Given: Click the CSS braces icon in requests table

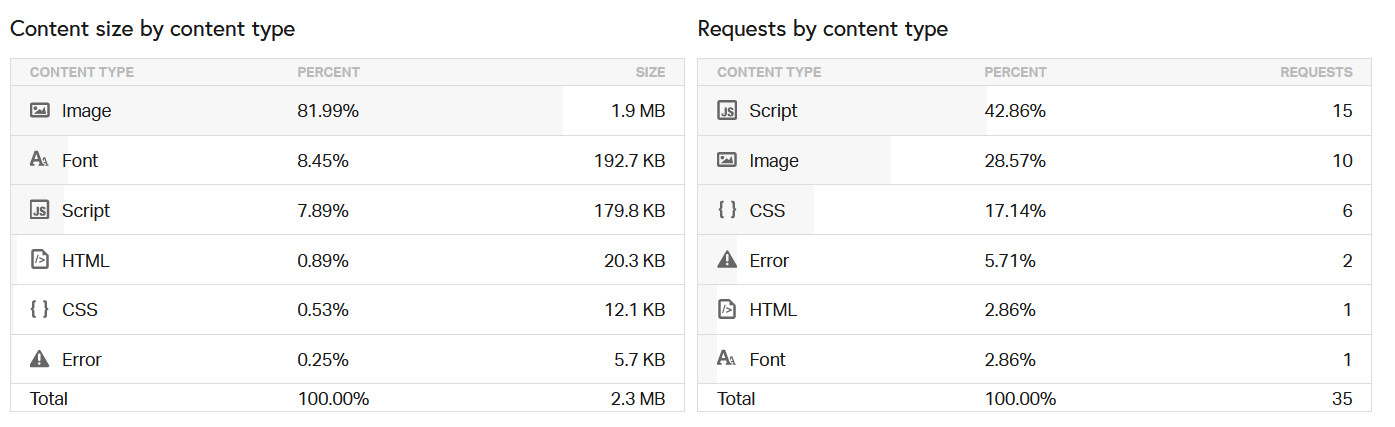Looking at the screenshot, I should (x=727, y=210).
